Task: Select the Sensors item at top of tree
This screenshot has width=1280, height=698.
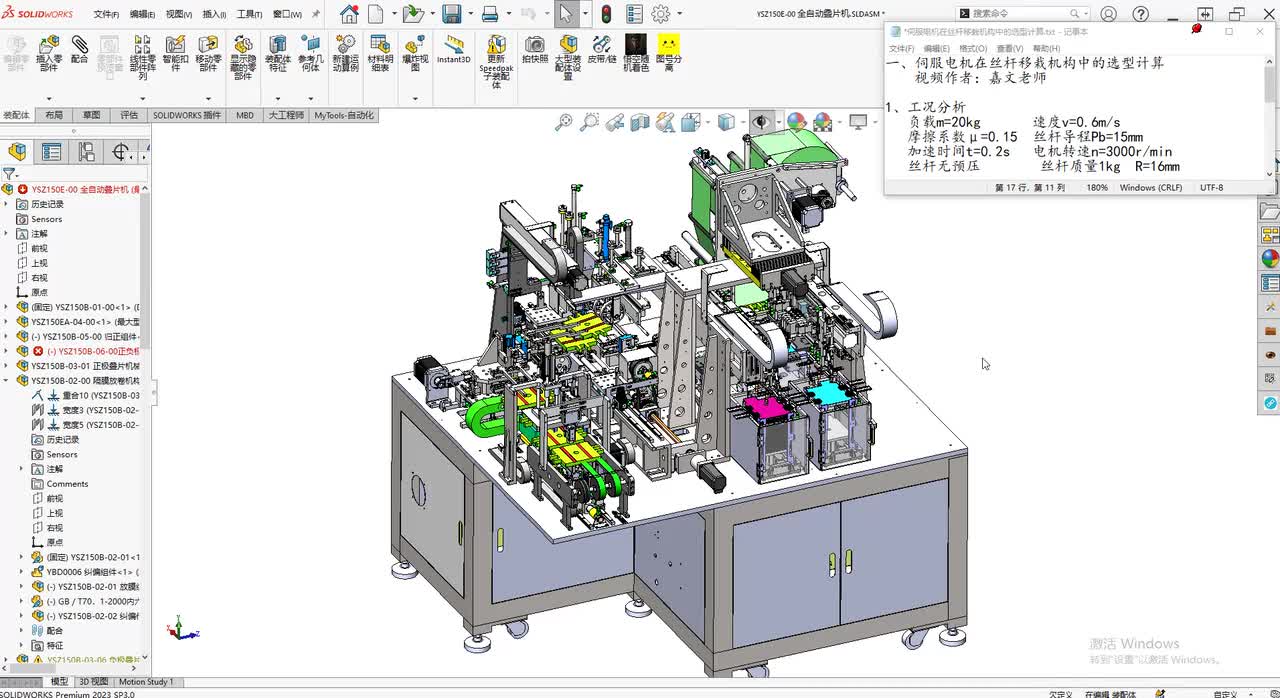Action: (x=46, y=219)
